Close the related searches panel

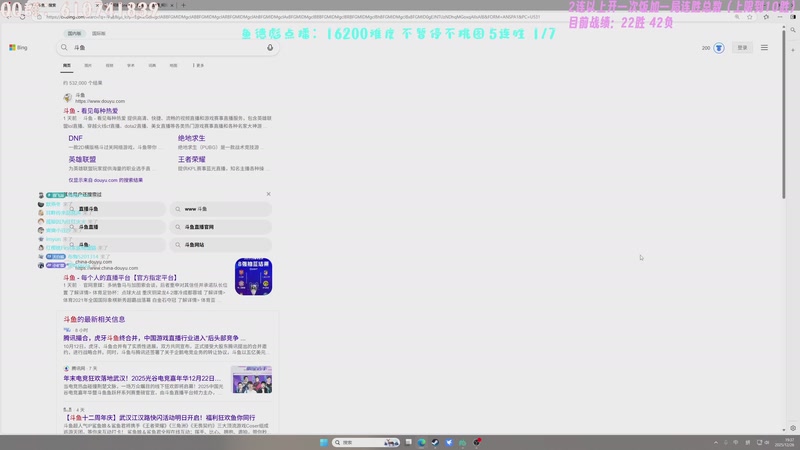(268, 194)
